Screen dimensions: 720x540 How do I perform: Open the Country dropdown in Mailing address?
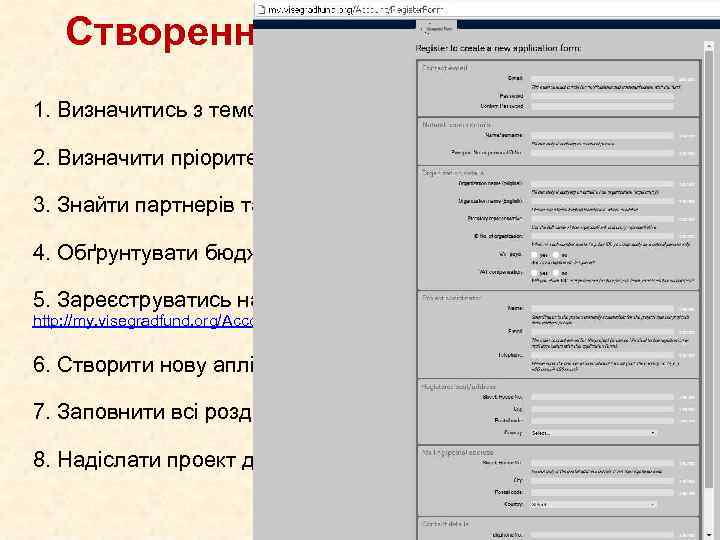click(x=593, y=505)
